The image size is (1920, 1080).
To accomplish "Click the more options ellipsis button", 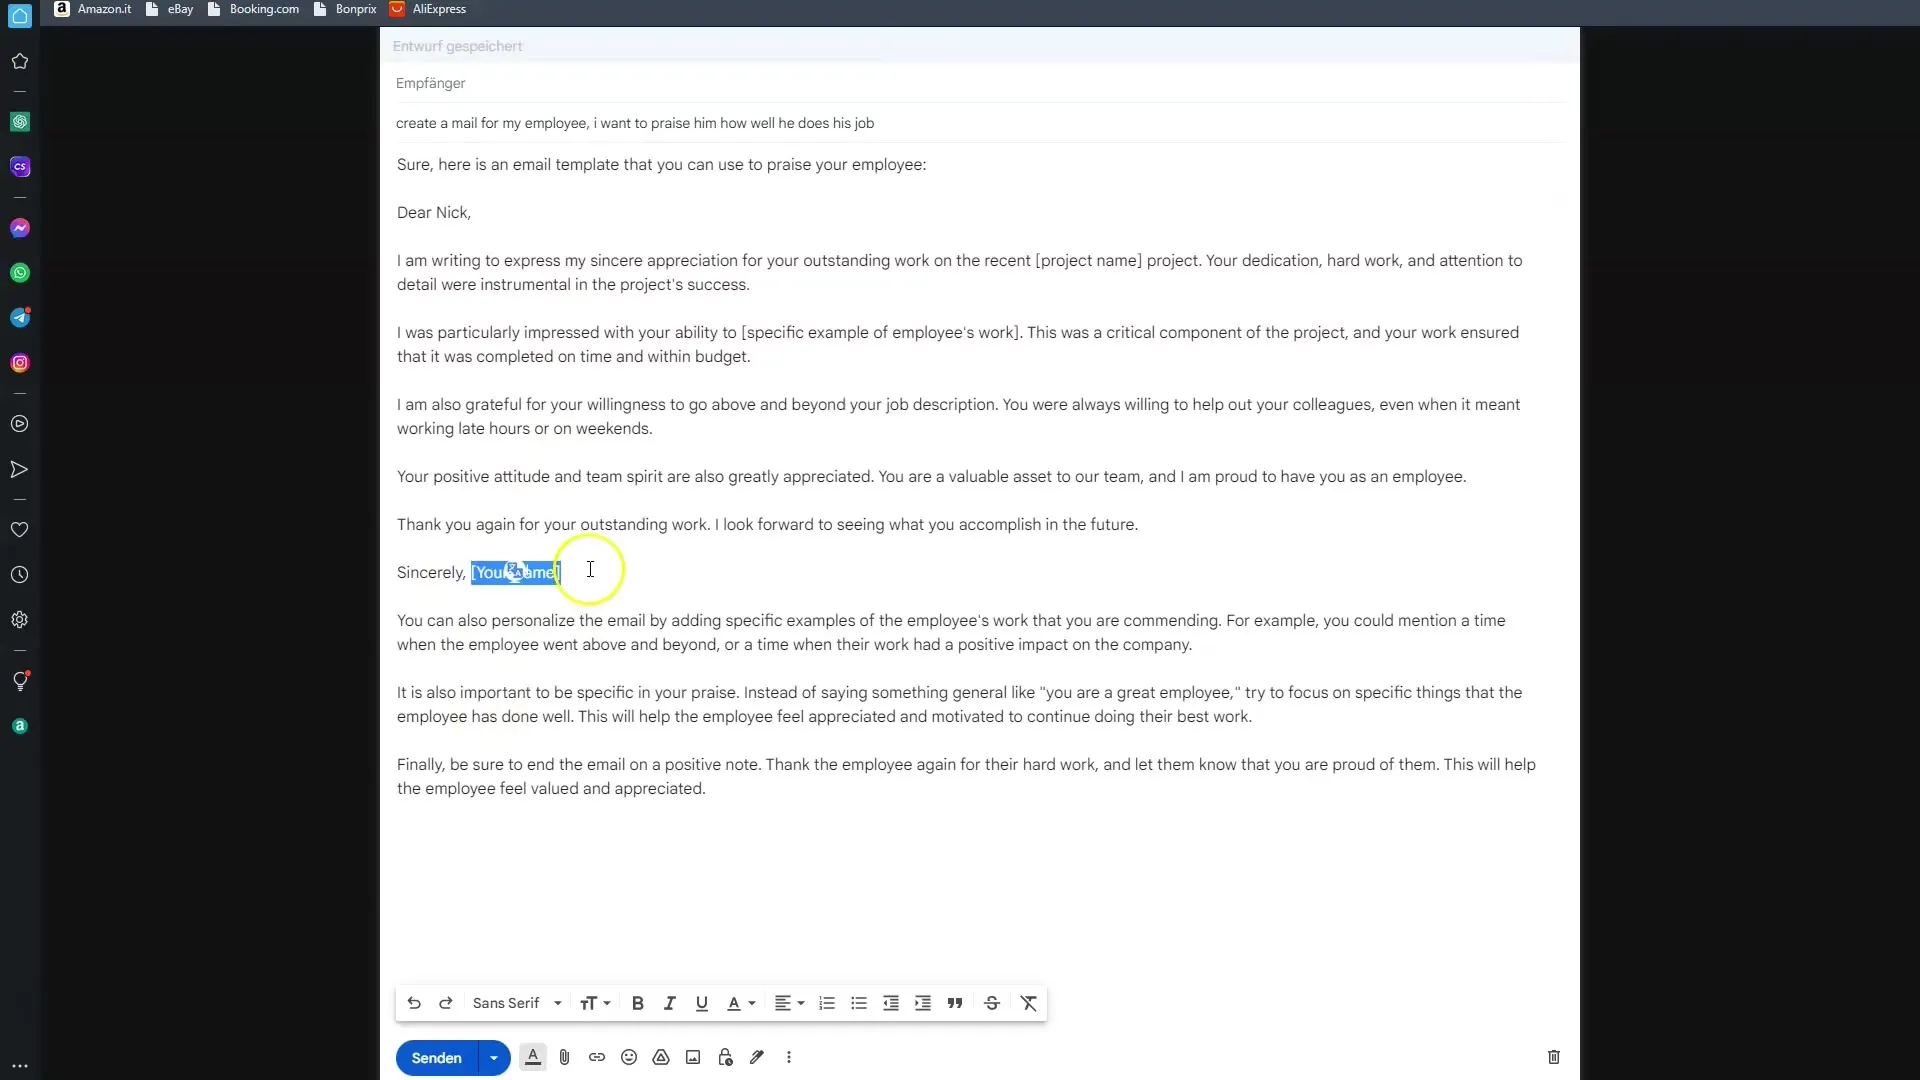I will (x=790, y=1056).
